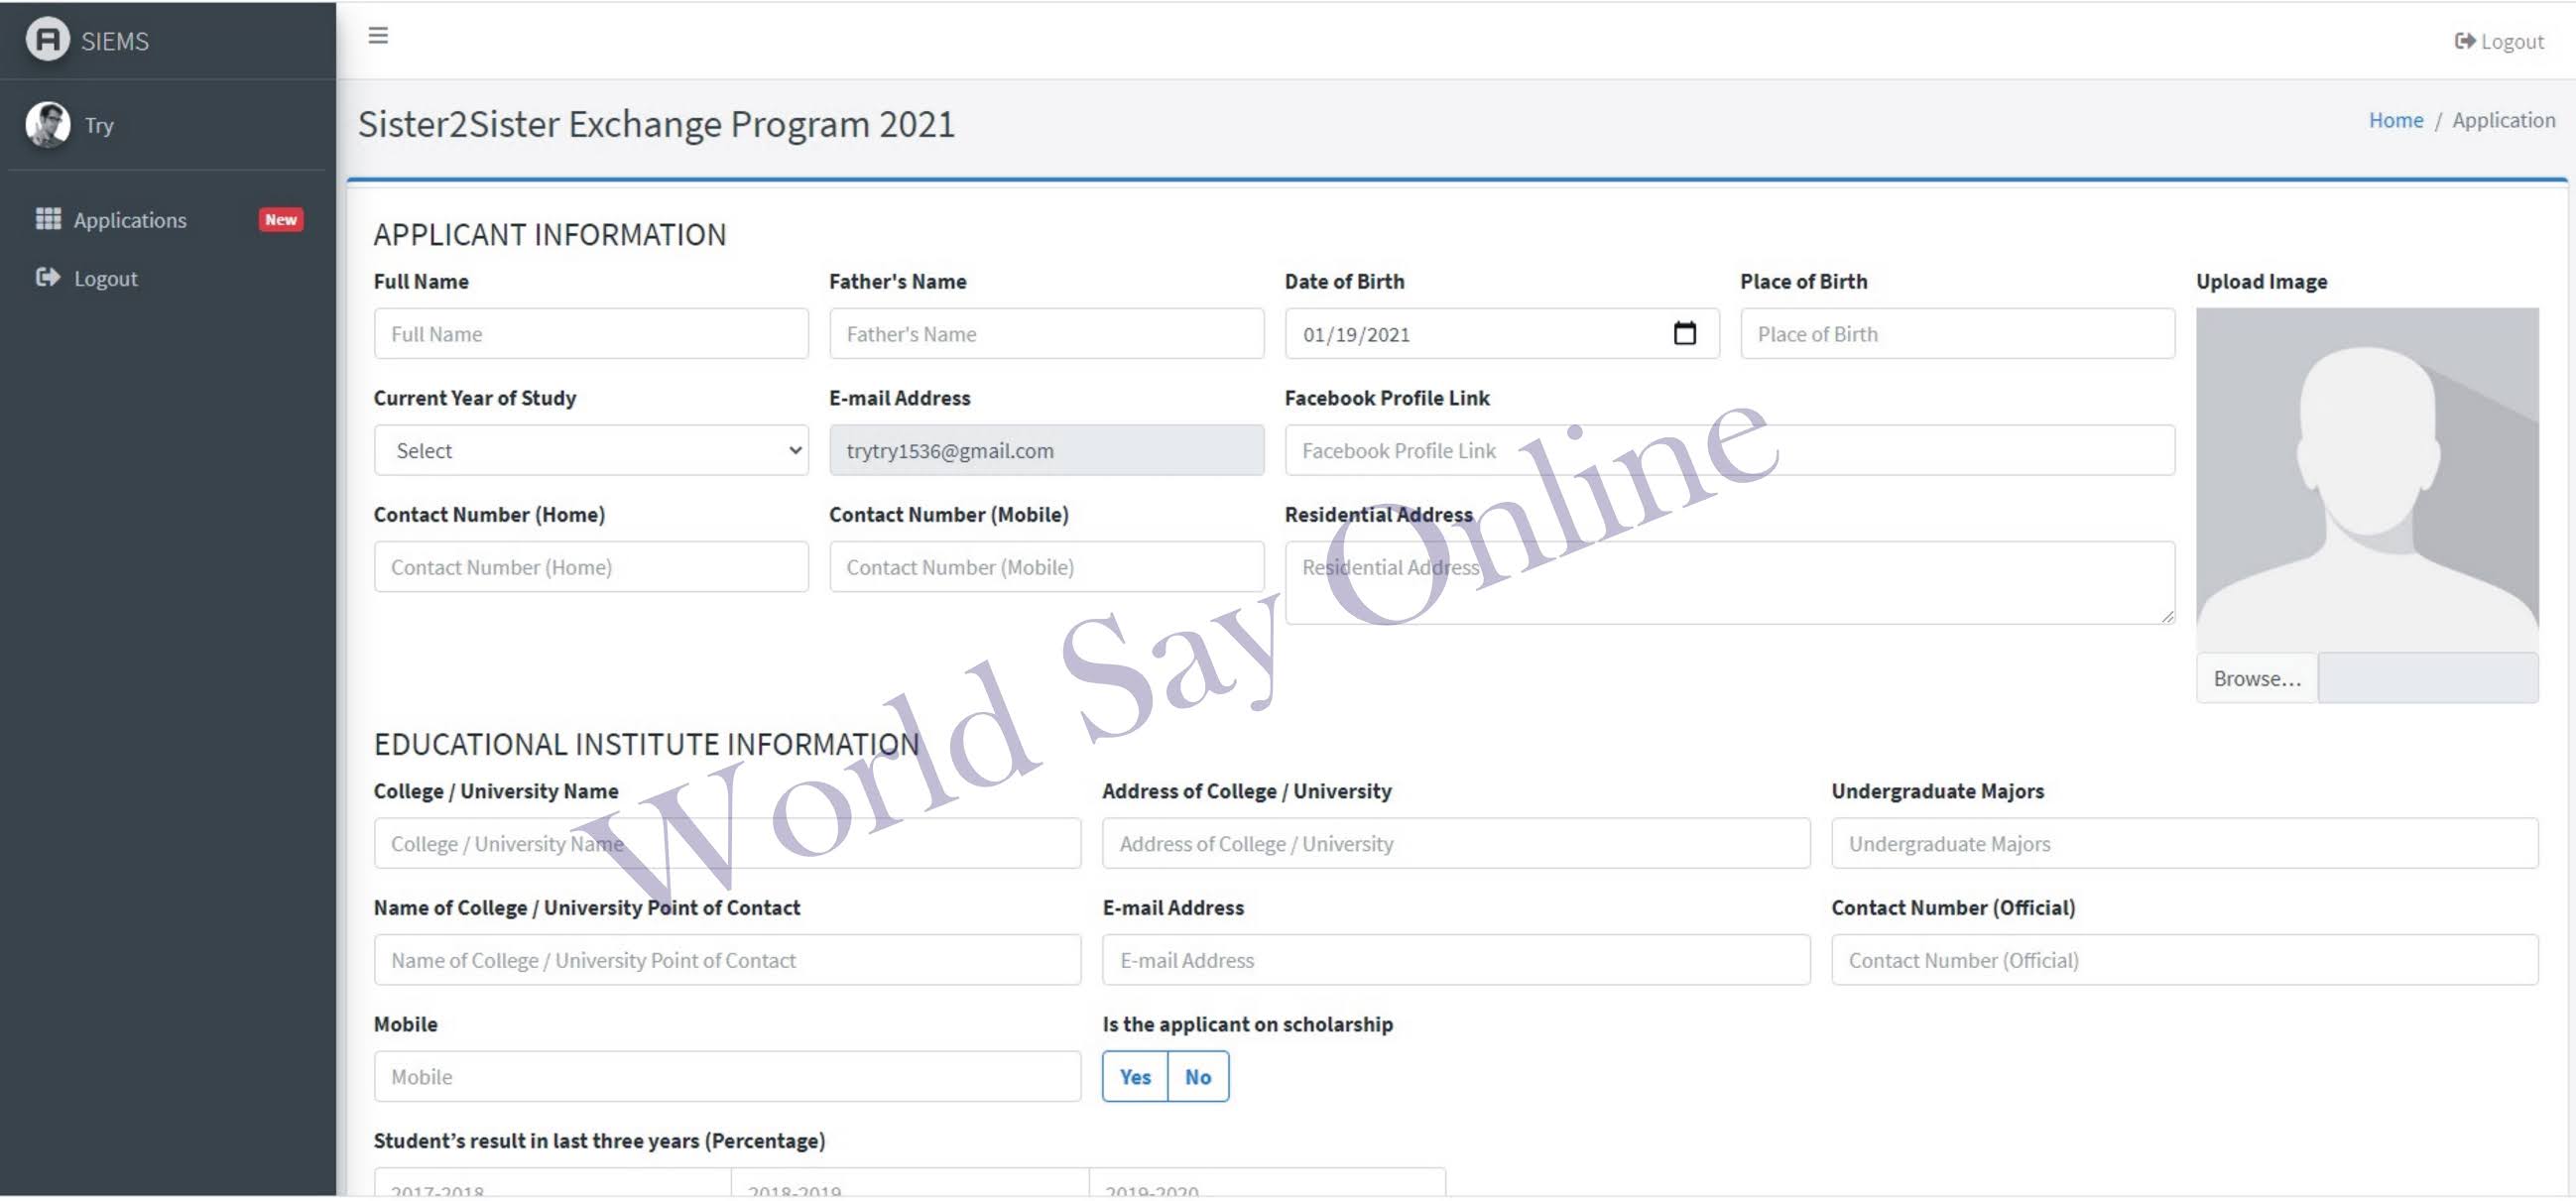Viewport: 2576px width, 1201px height.
Task: Click the top-right Logout icon
Action: 2464,41
